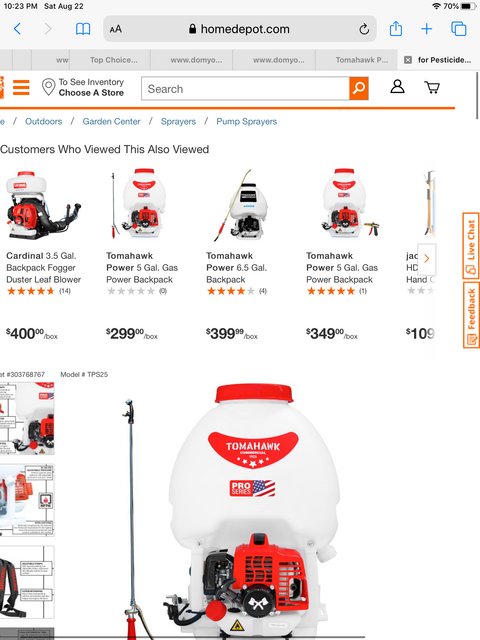This screenshot has width=480, height=640.
Task: Open the Safari share sheet icon
Action: [396, 29]
